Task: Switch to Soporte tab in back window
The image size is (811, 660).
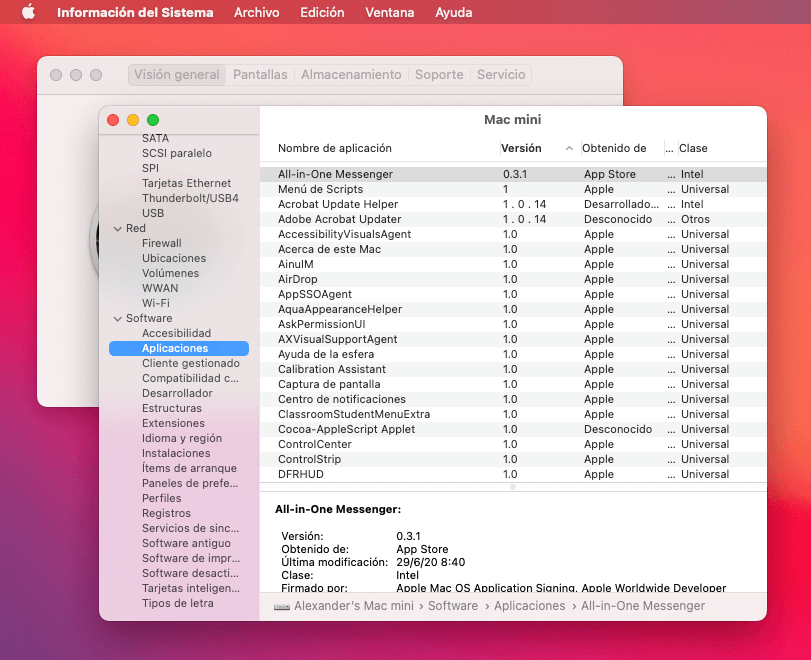Action: [x=439, y=74]
